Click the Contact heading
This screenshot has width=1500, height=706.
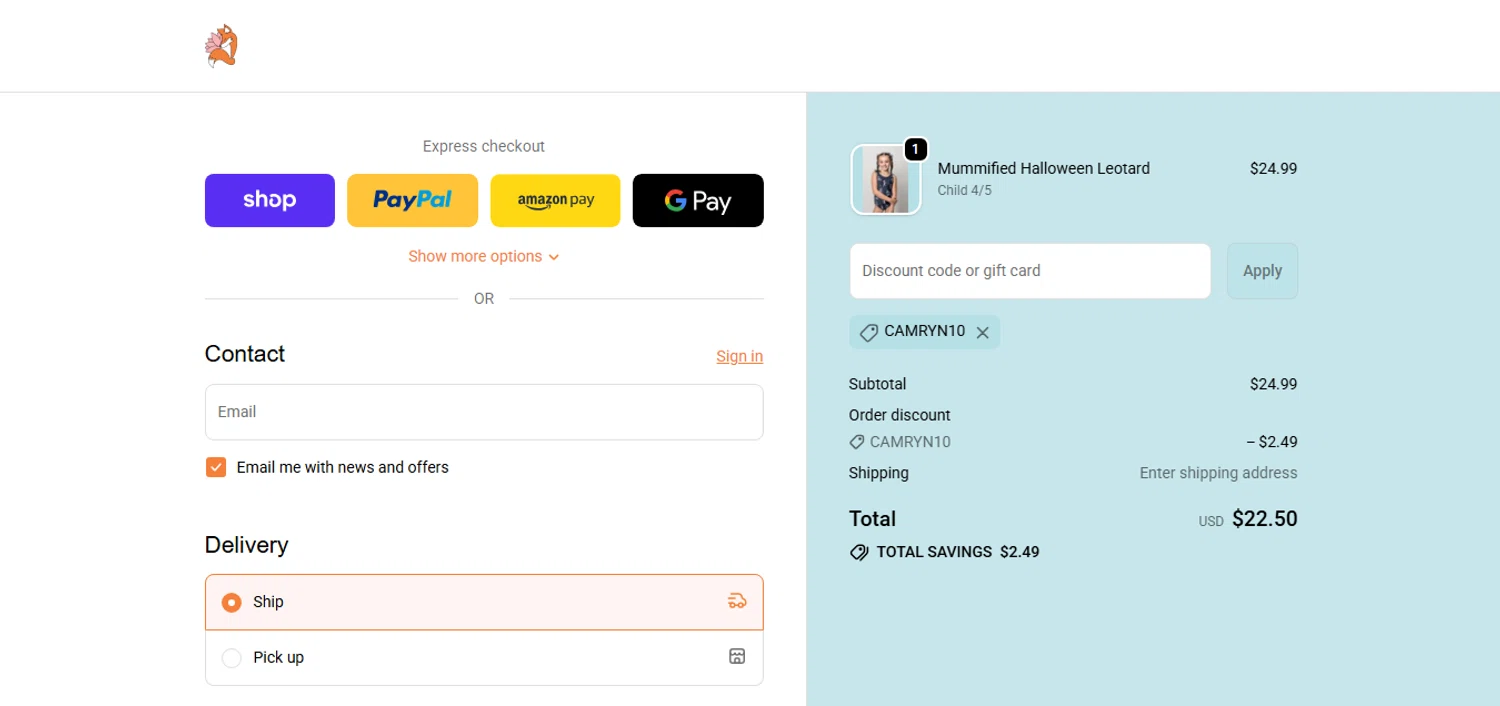(x=245, y=354)
